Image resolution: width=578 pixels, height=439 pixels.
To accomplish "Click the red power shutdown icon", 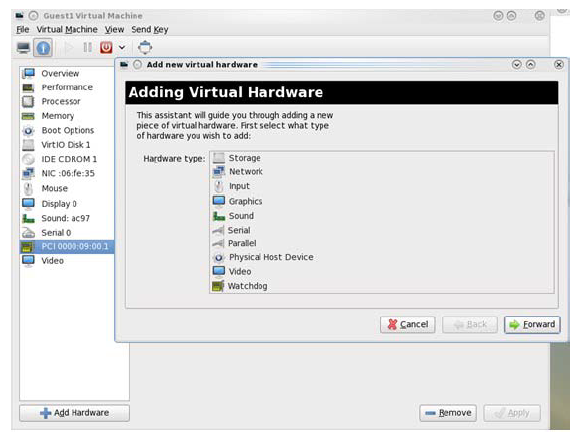I will coord(106,47).
